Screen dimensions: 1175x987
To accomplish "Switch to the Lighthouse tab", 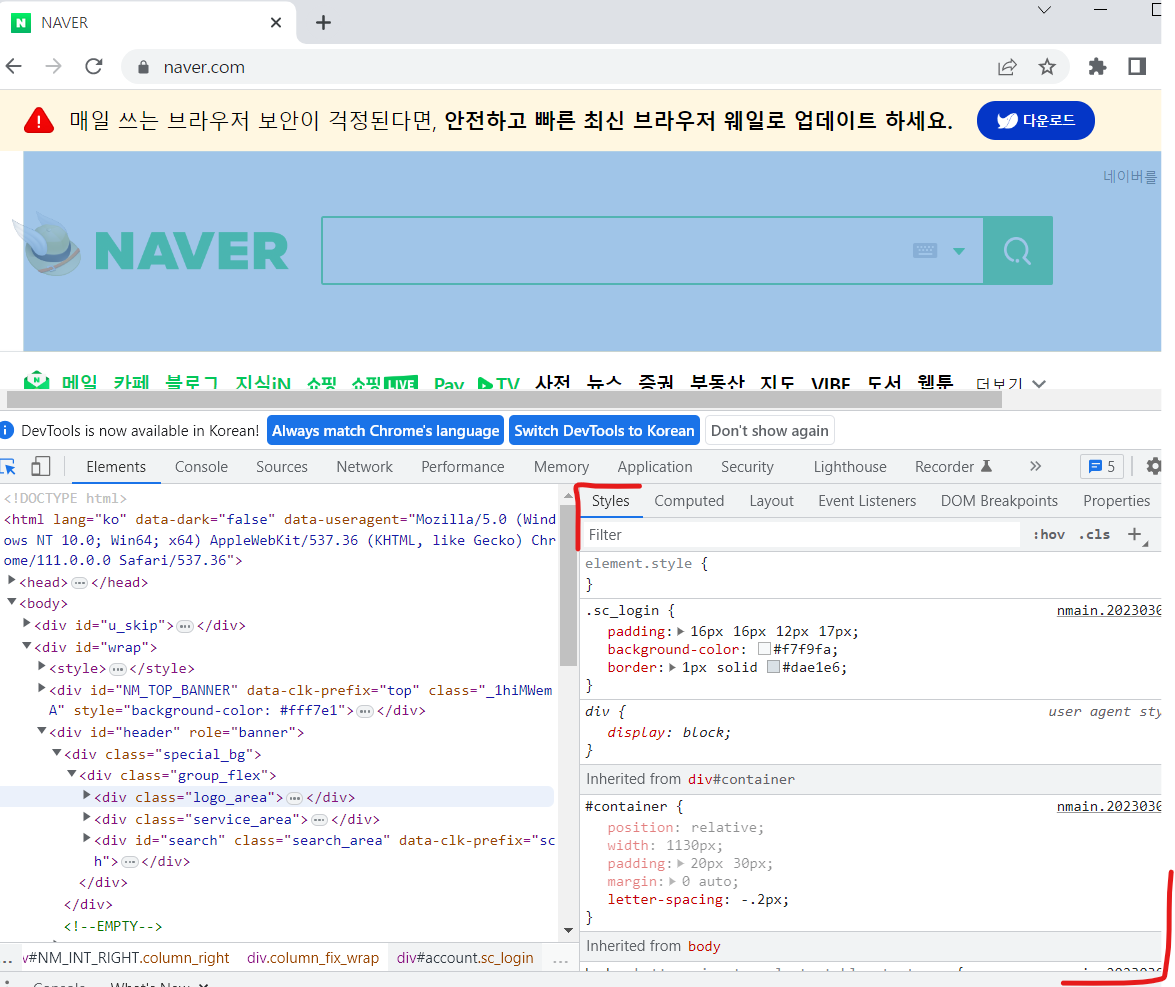I will 850,467.
